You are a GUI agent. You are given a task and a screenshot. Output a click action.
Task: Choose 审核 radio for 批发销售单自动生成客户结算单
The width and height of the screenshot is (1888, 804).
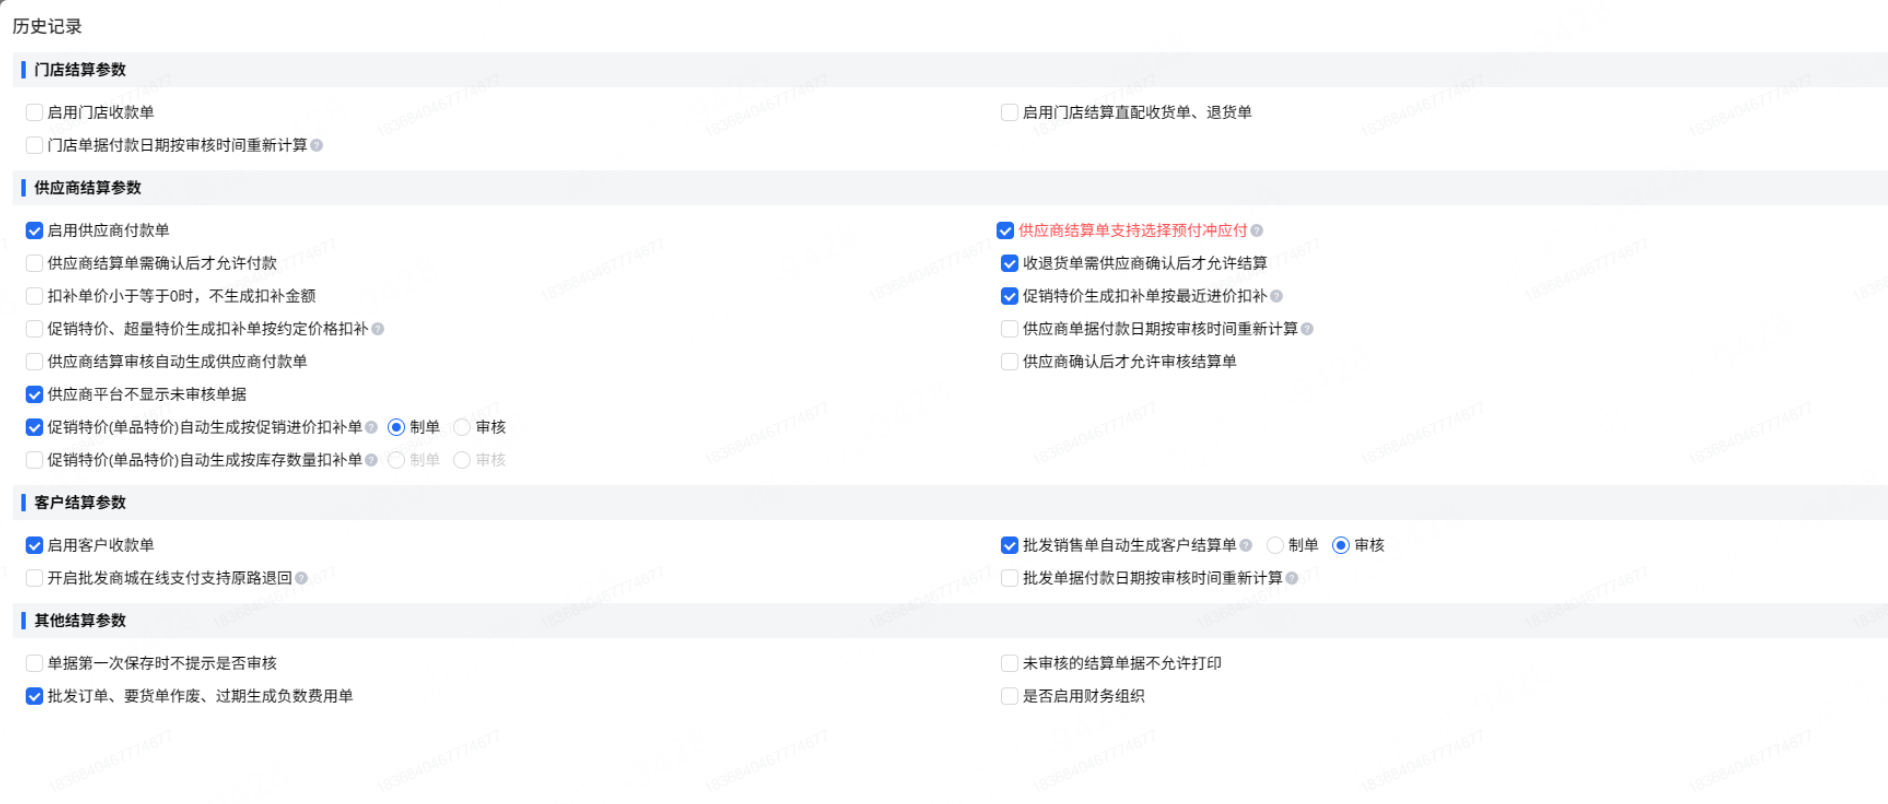click(x=1341, y=546)
